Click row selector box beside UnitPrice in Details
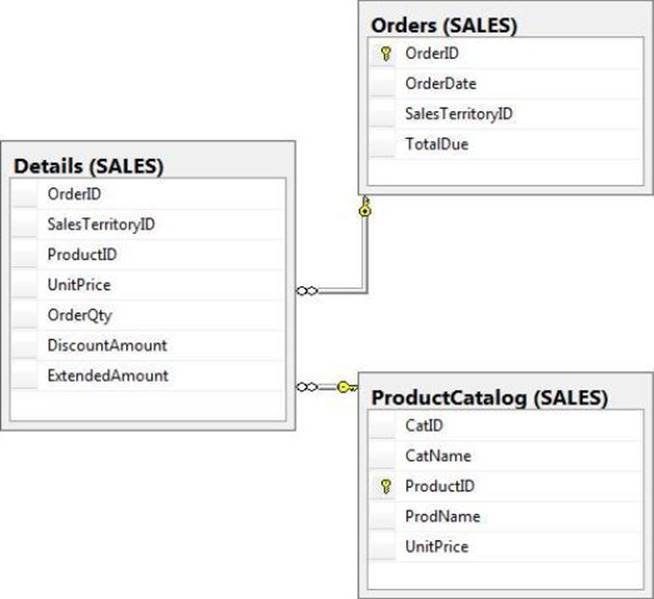The width and height of the screenshot is (654, 599). coord(25,285)
